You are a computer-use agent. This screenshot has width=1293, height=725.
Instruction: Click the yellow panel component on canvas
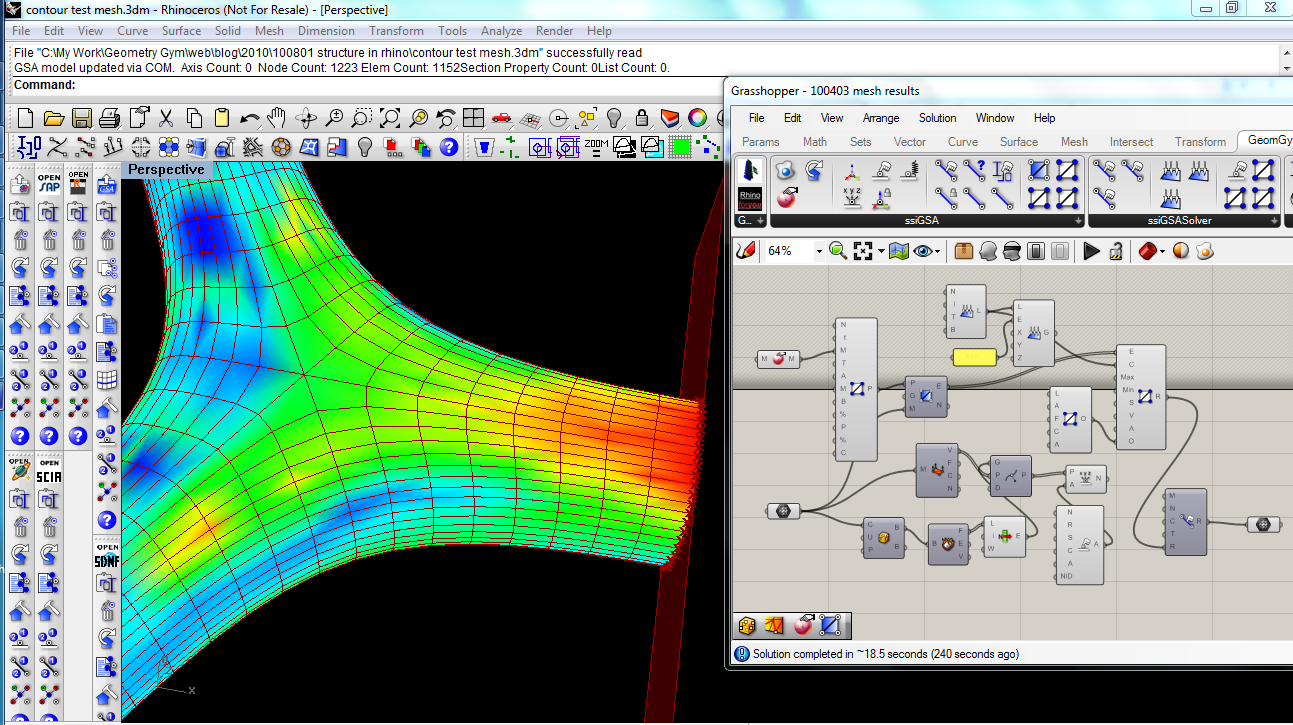point(974,357)
